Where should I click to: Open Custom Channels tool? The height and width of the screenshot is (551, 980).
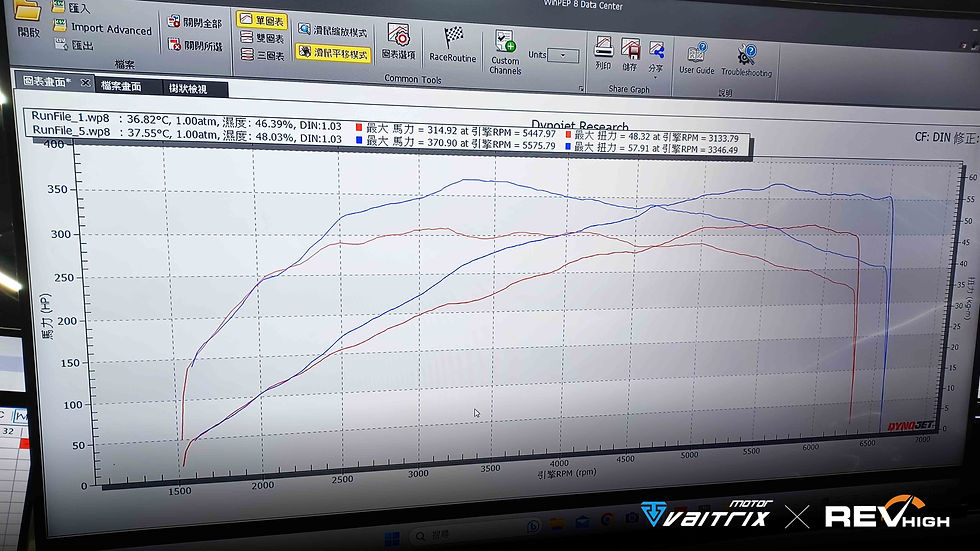point(505,52)
